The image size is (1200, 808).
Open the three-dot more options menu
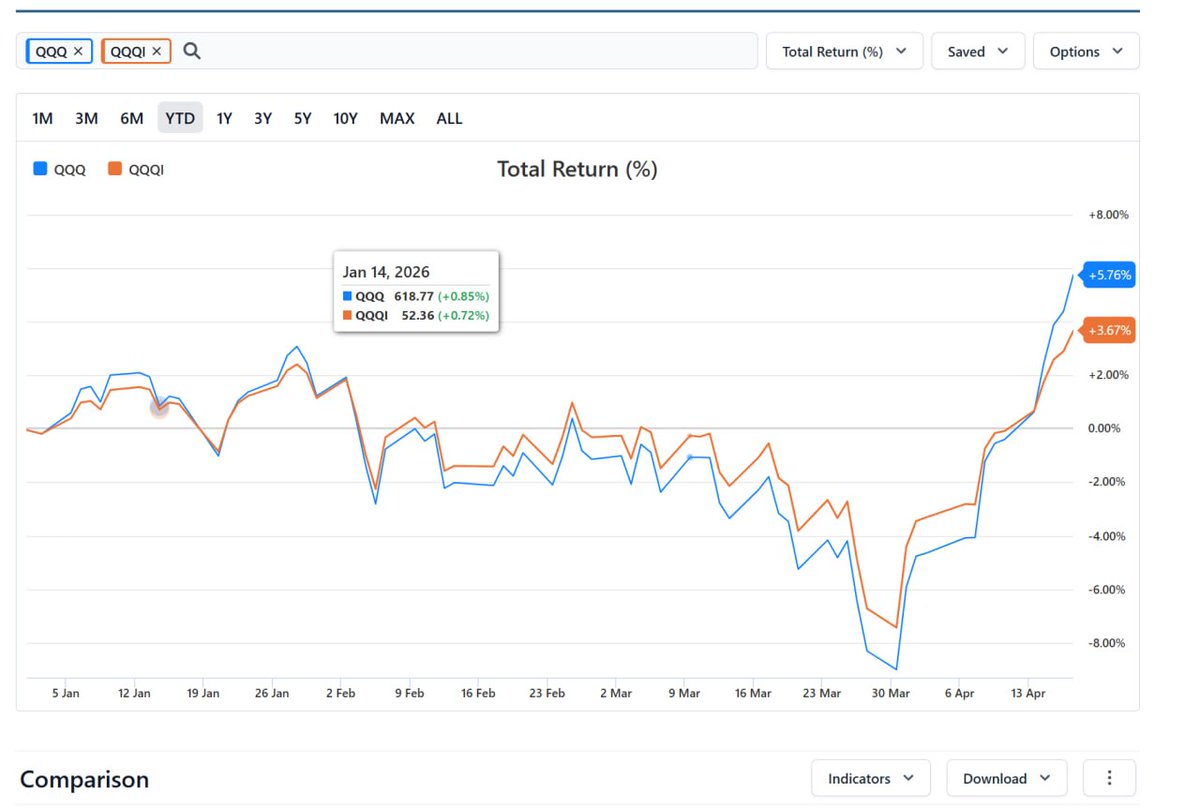tap(1107, 778)
